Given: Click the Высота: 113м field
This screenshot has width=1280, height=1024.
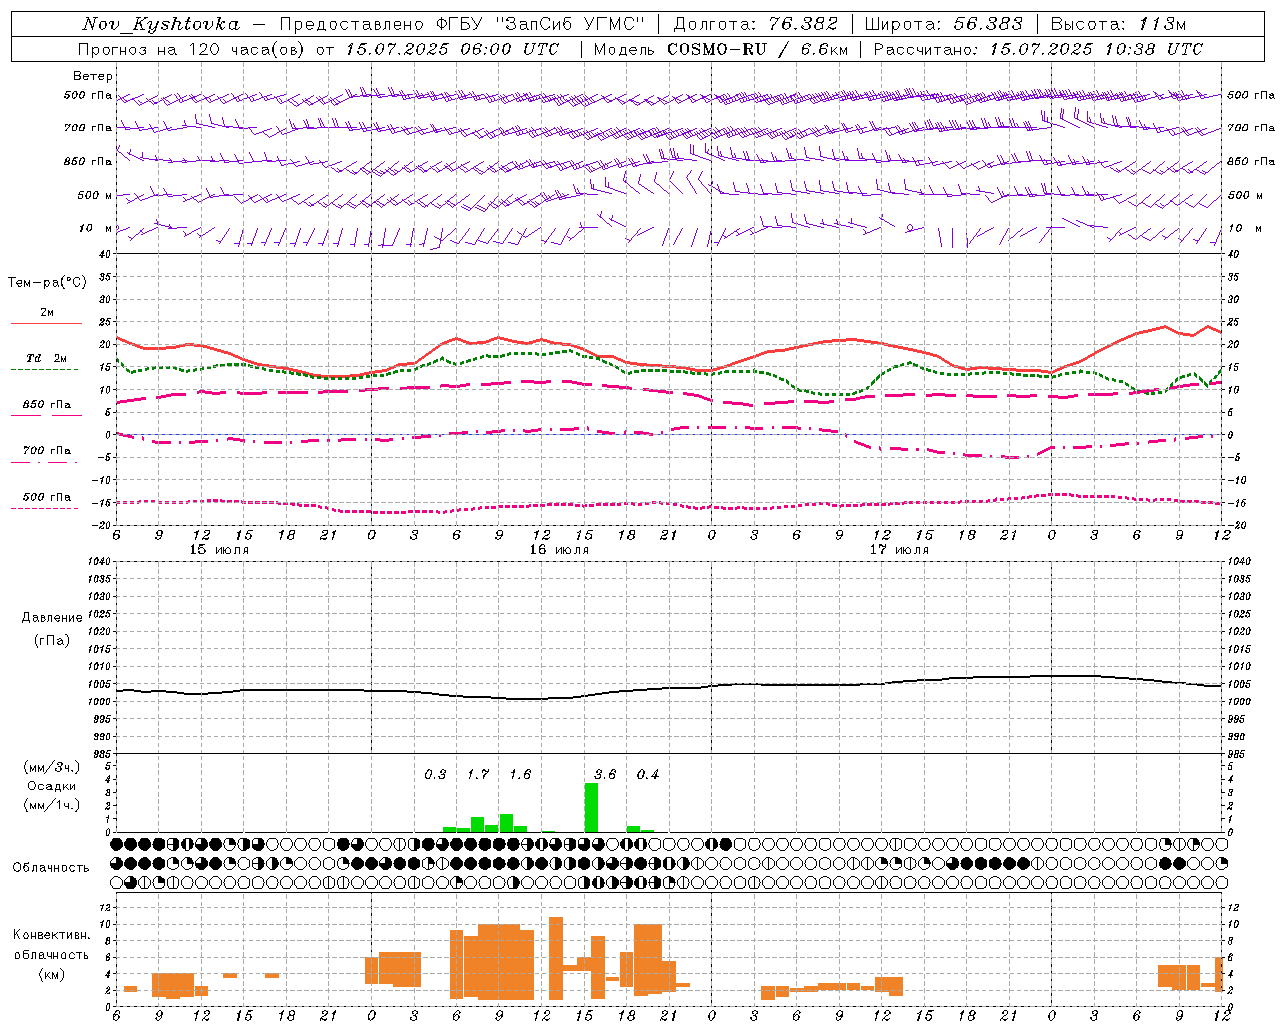Looking at the screenshot, I should point(1118,24).
